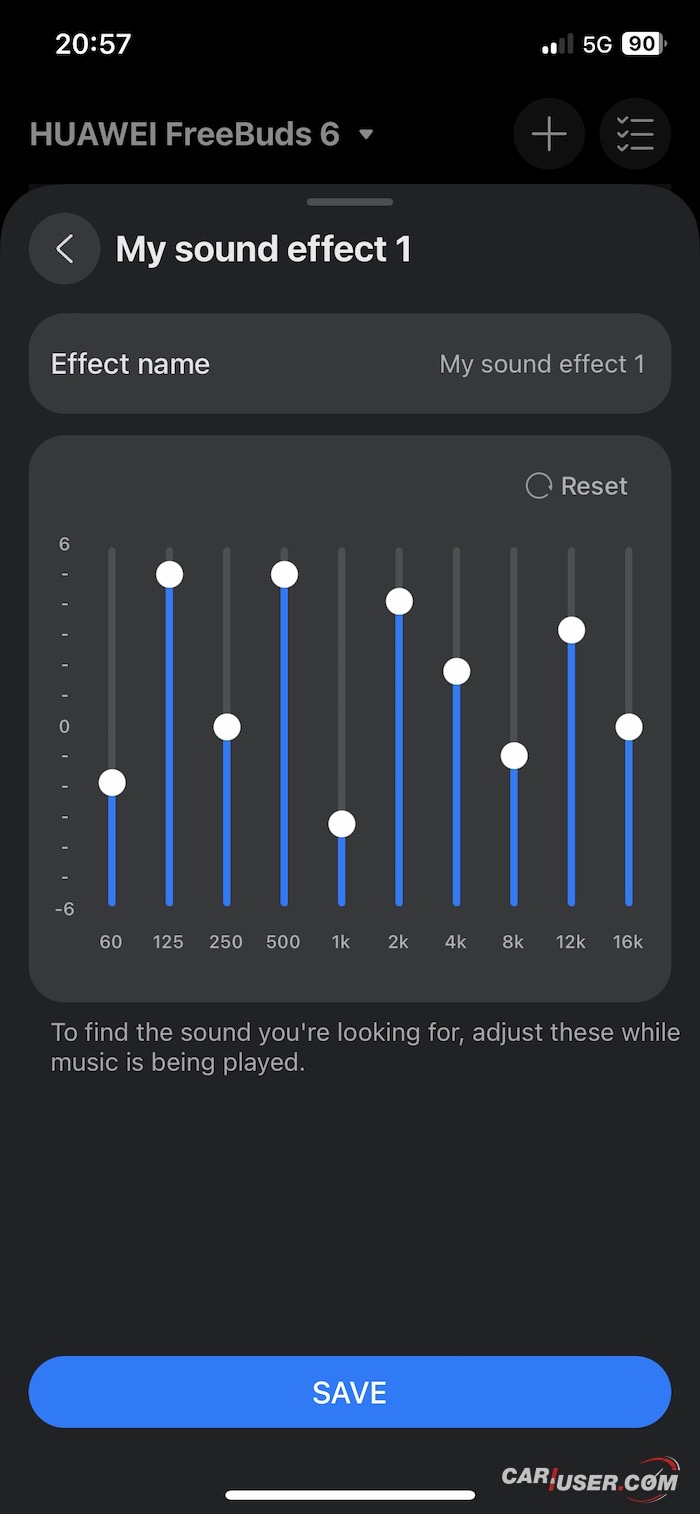Viewport: 700px width, 1514px height.
Task: Tap the Reset text label
Action: click(594, 486)
